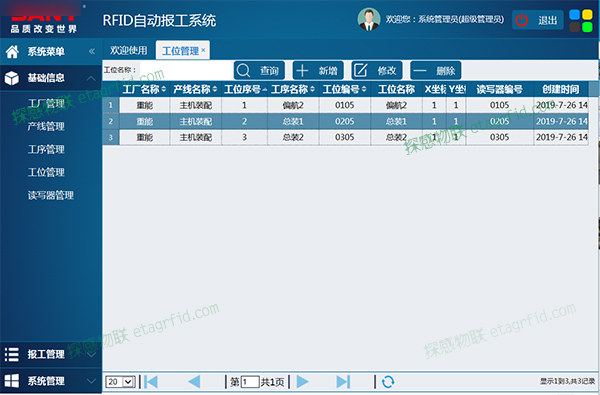Click the 工位名称 column header

point(396,89)
